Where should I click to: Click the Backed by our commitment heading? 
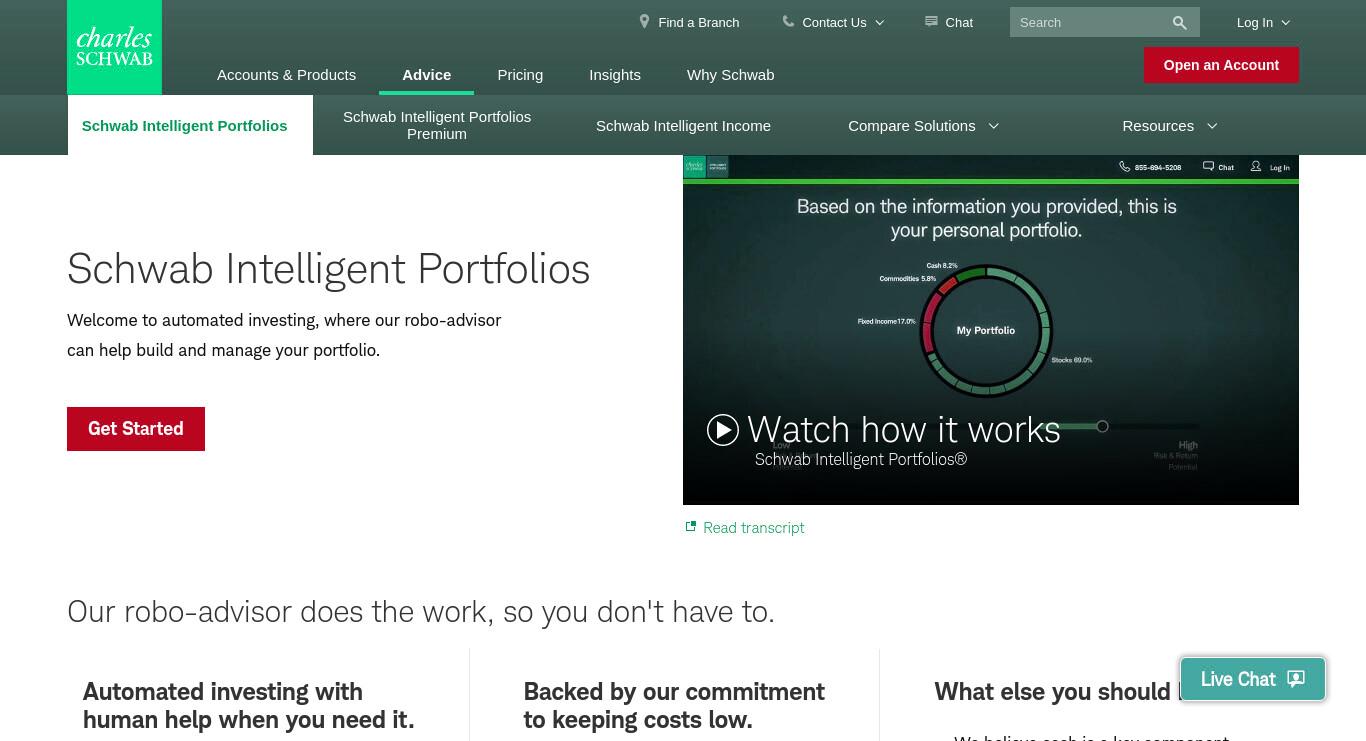coord(674,706)
